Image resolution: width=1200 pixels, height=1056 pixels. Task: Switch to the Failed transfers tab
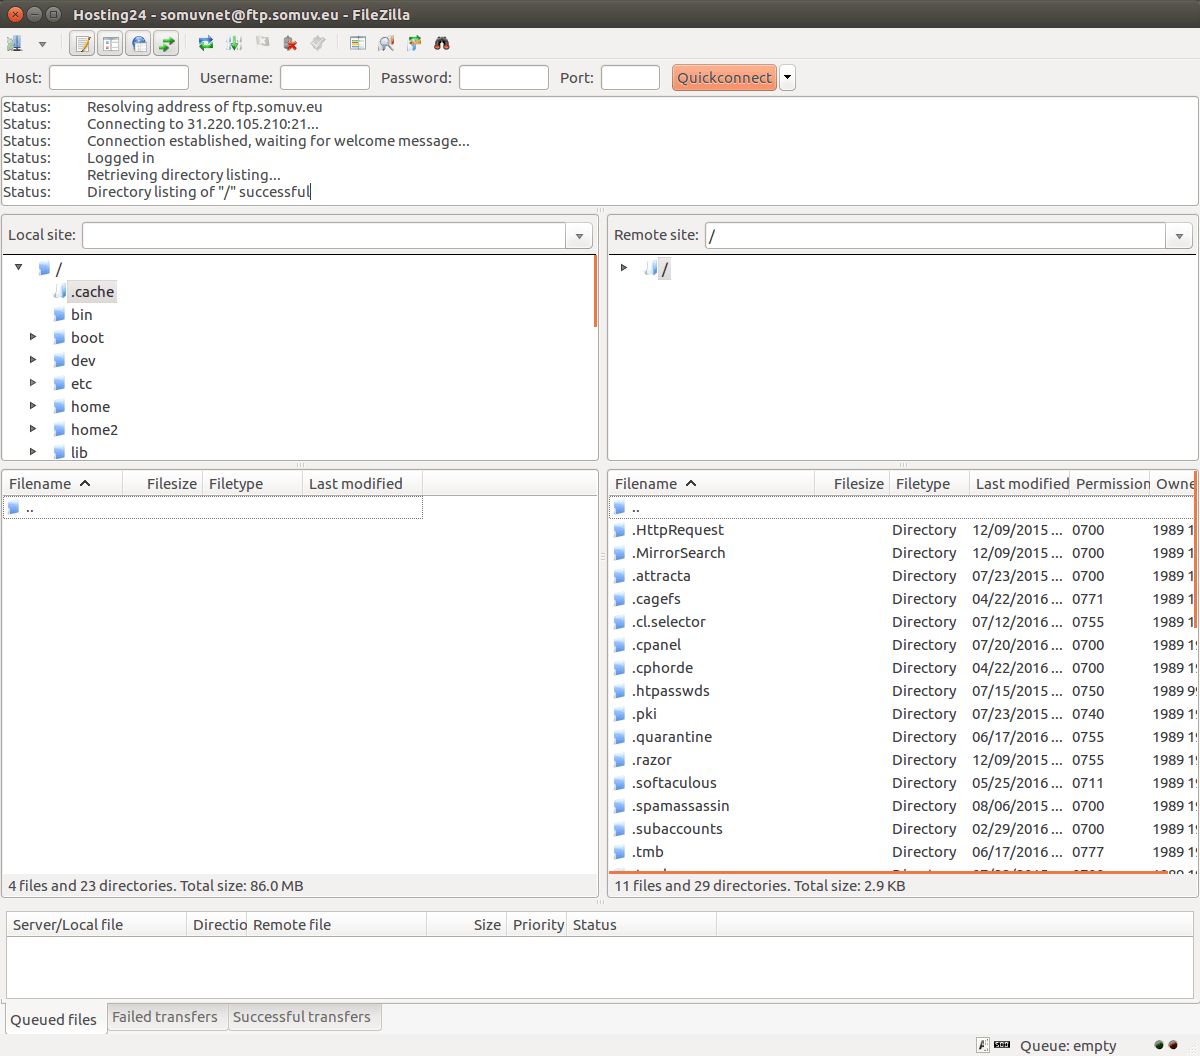[x=165, y=1017]
